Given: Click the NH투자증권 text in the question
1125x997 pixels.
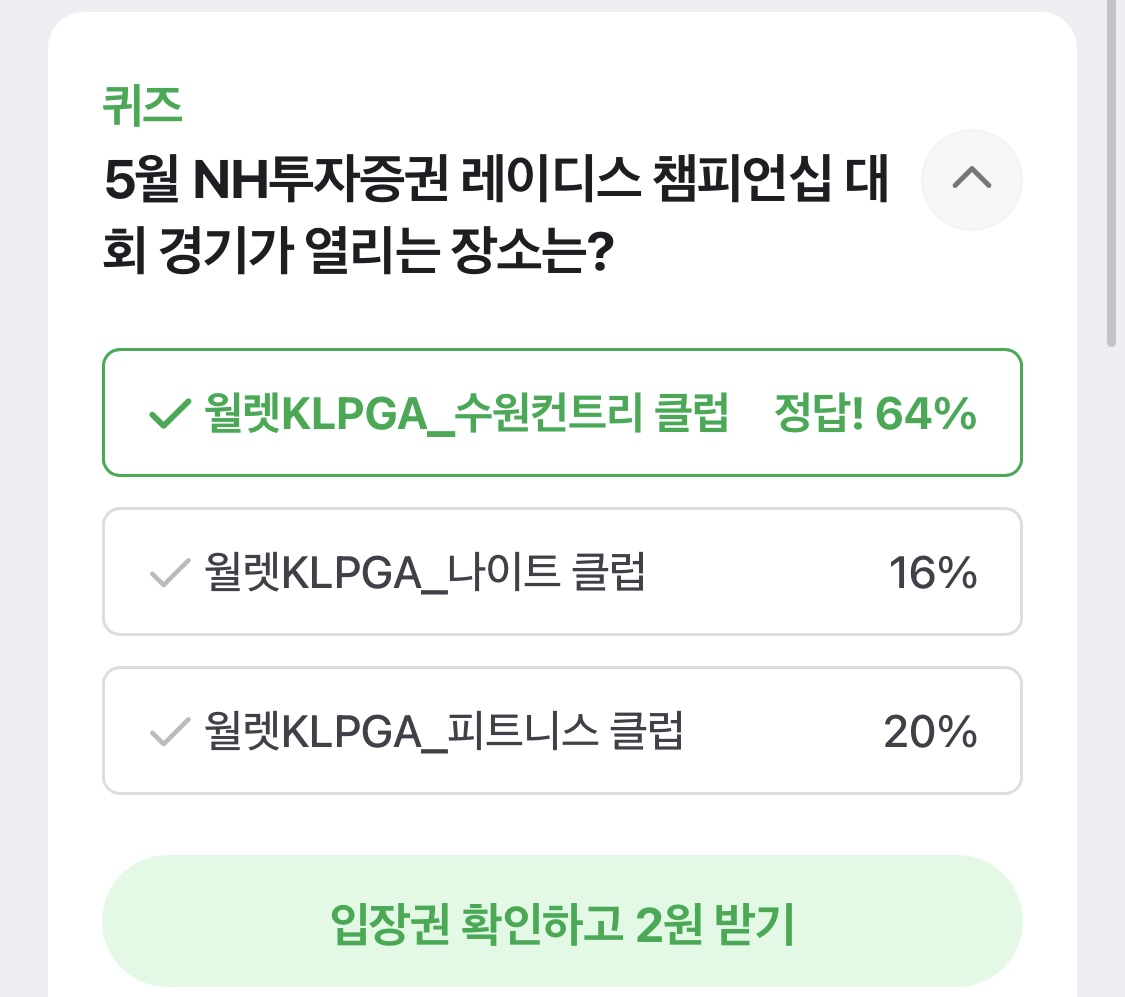Looking at the screenshot, I should 318,181.
